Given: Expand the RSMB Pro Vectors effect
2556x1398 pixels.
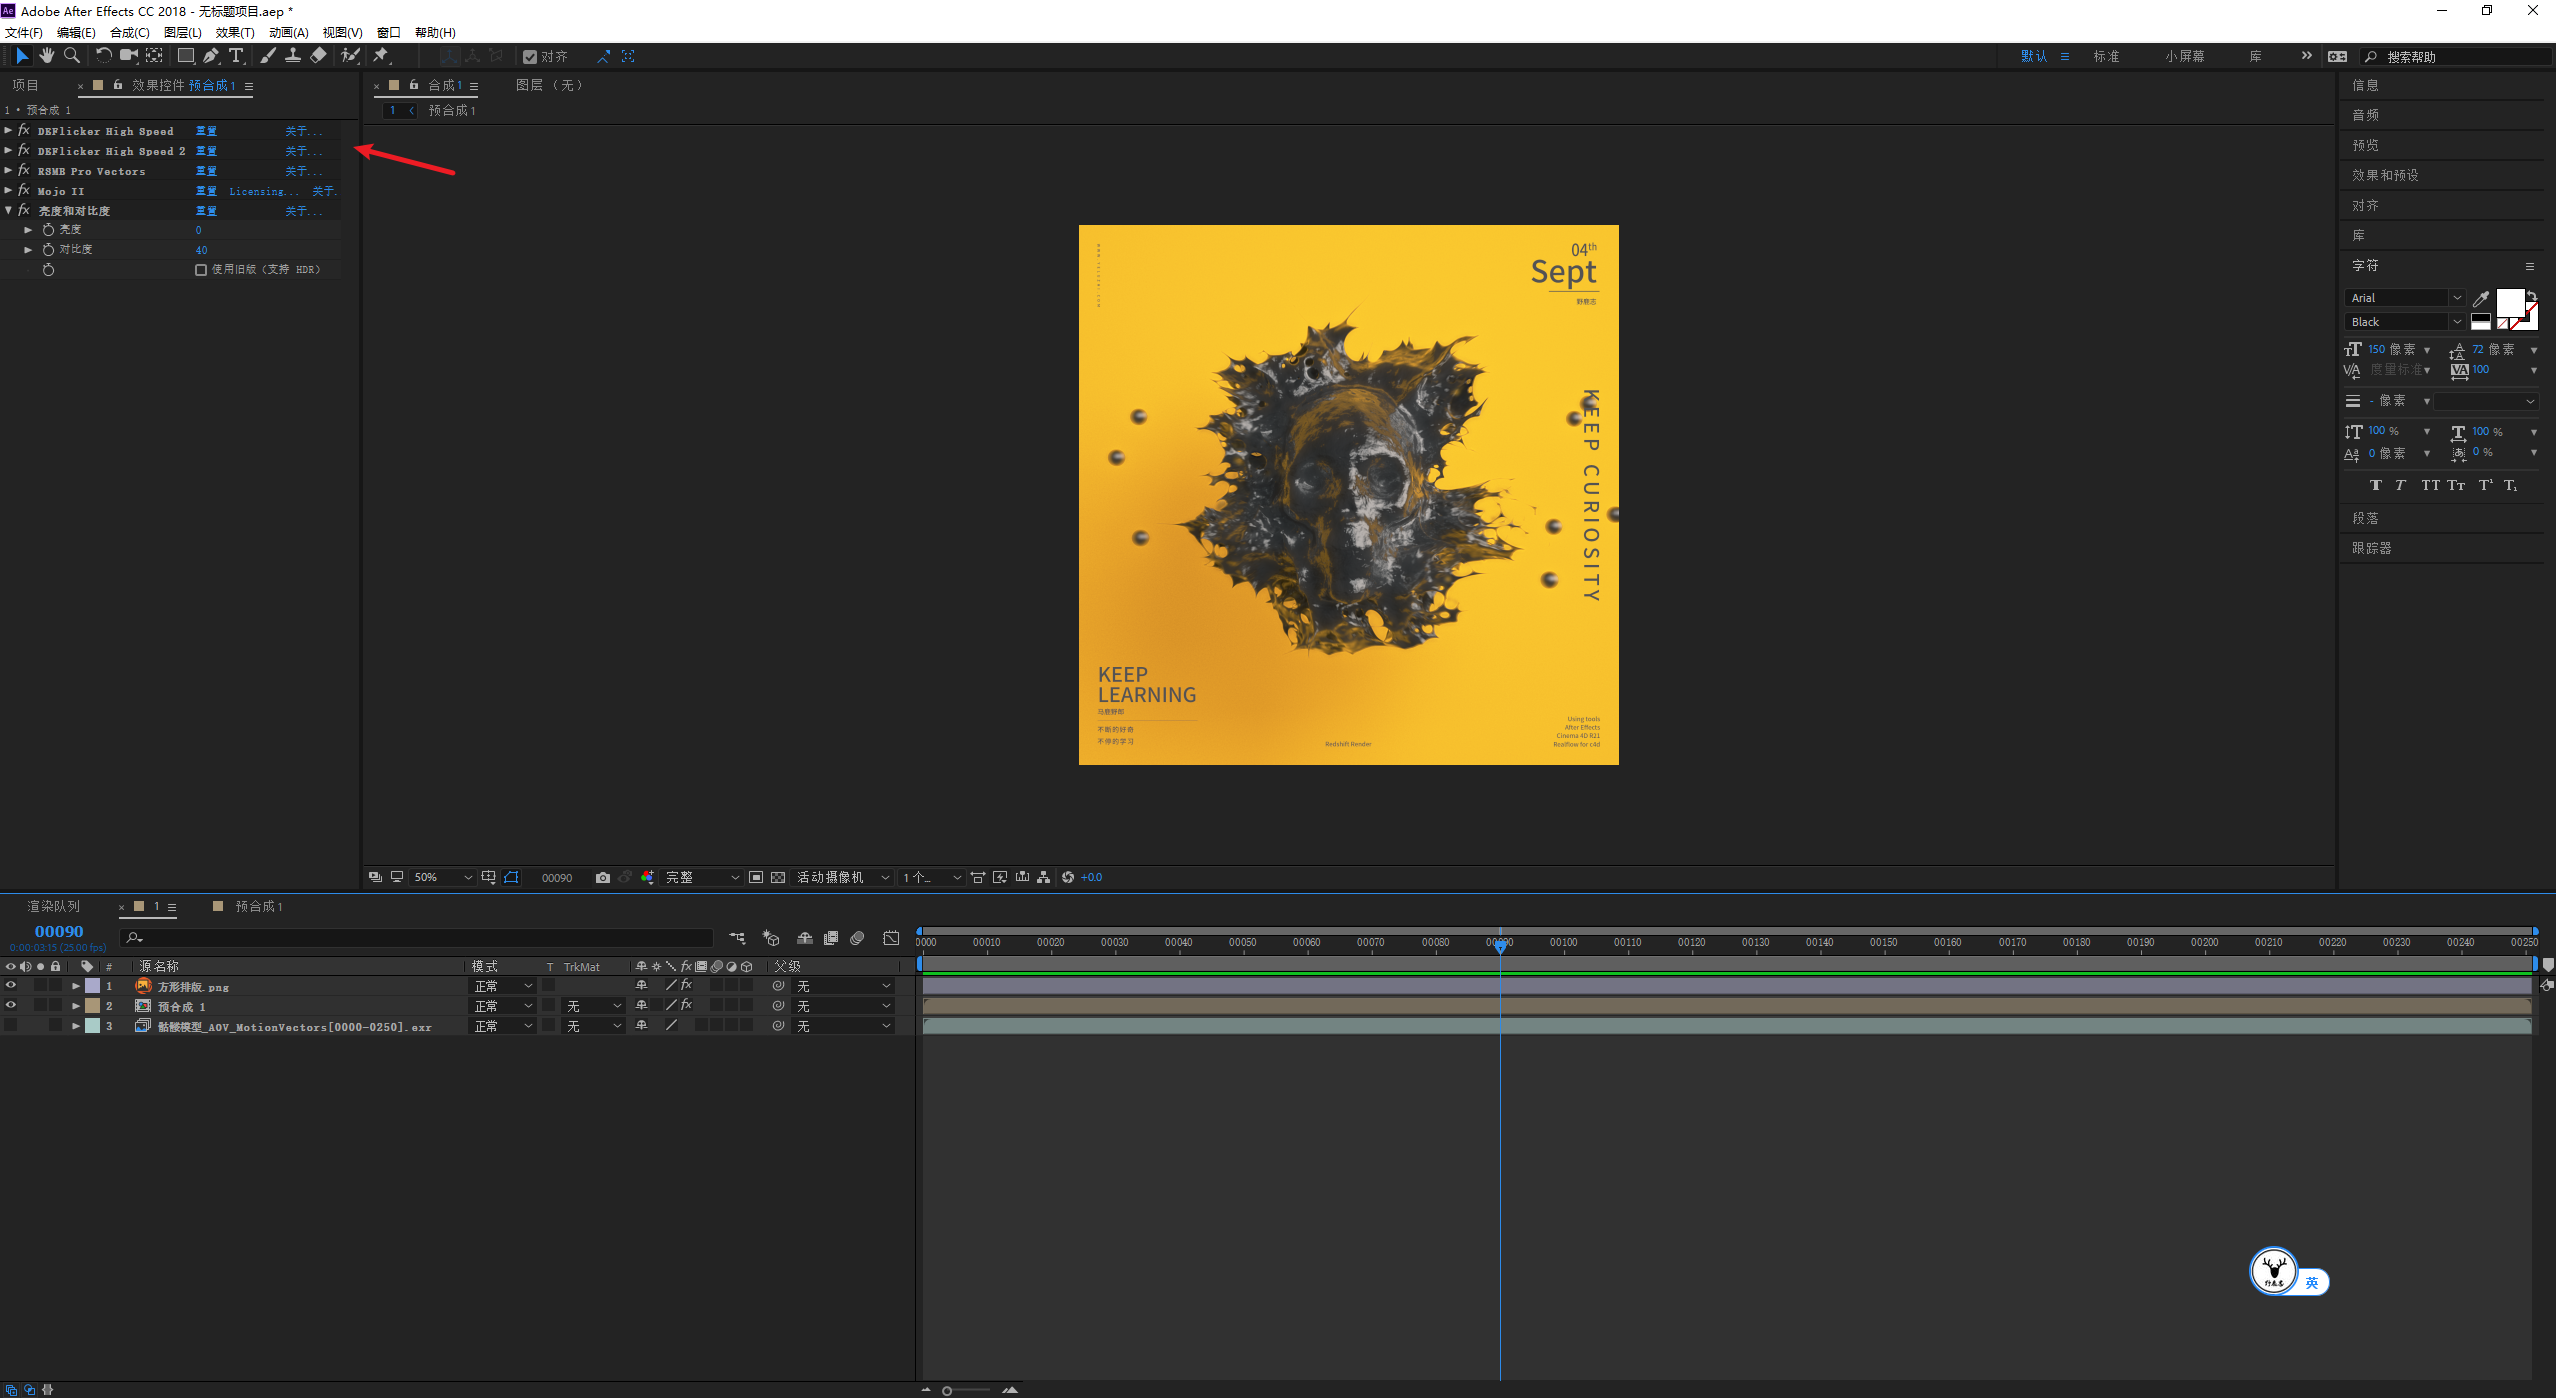Looking at the screenshot, I should pos(8,171).
